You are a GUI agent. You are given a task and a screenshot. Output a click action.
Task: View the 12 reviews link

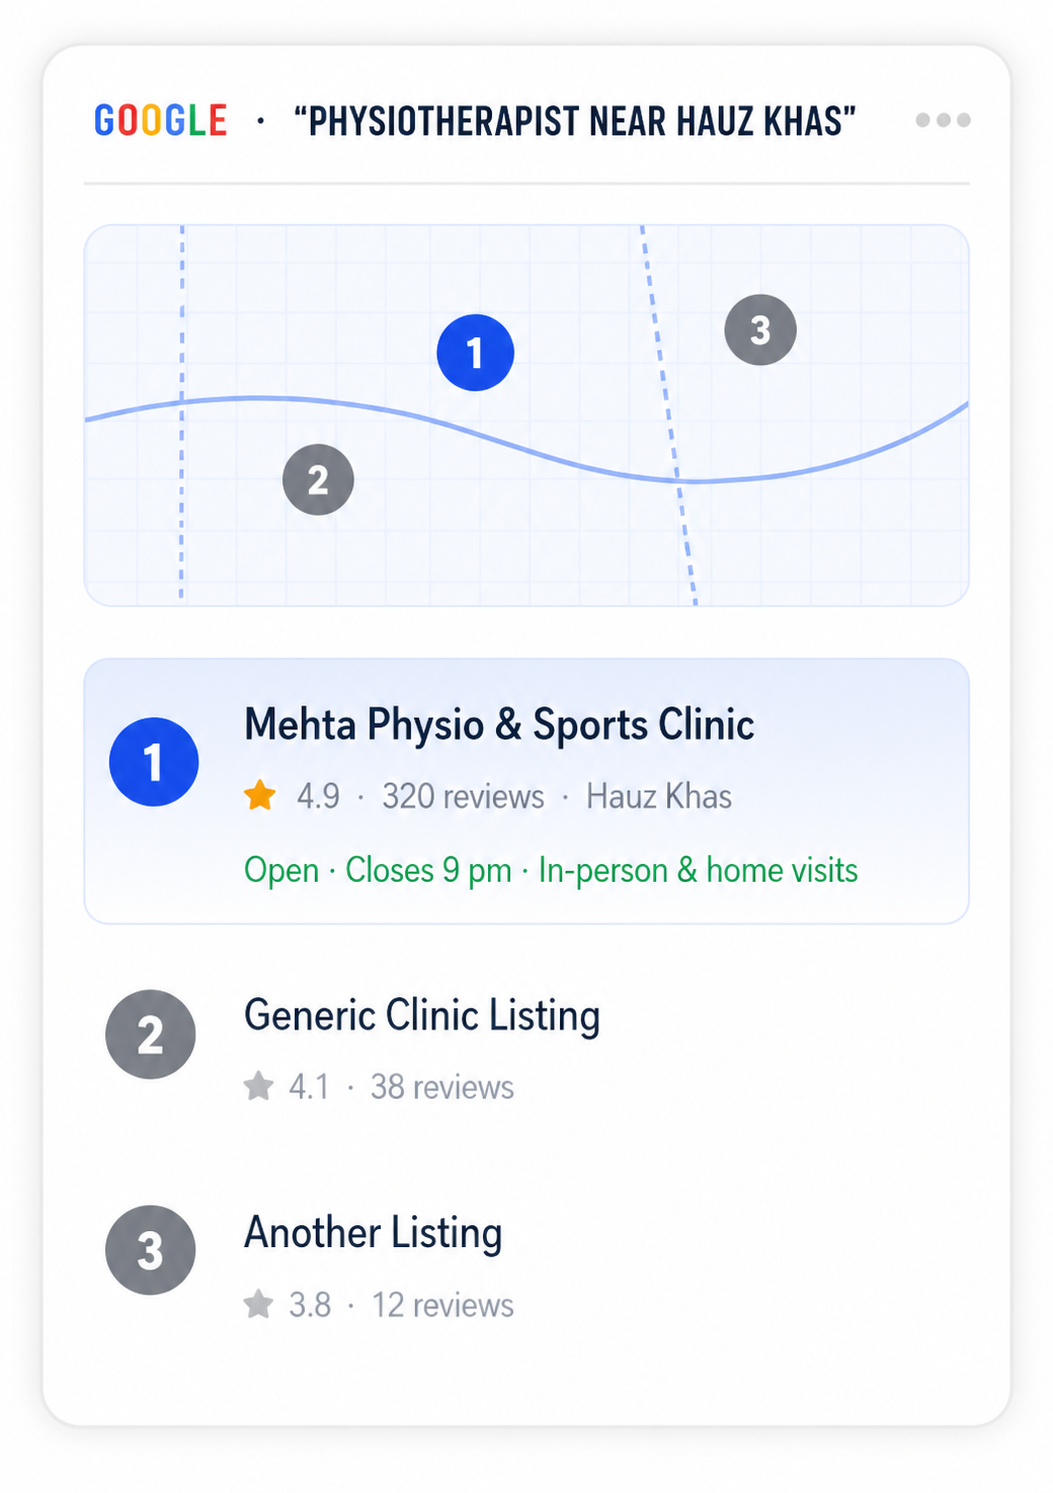coord(442,1305)
